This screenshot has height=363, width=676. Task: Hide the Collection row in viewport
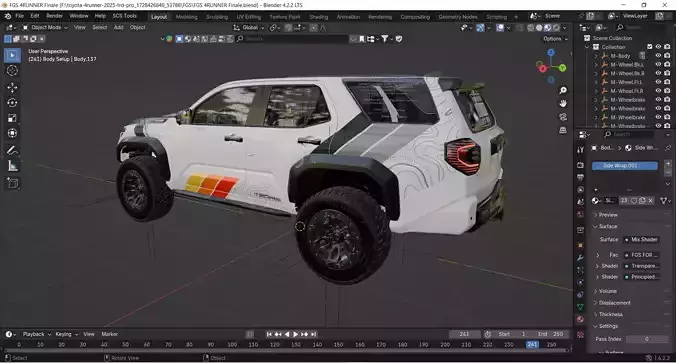point(658,47)
